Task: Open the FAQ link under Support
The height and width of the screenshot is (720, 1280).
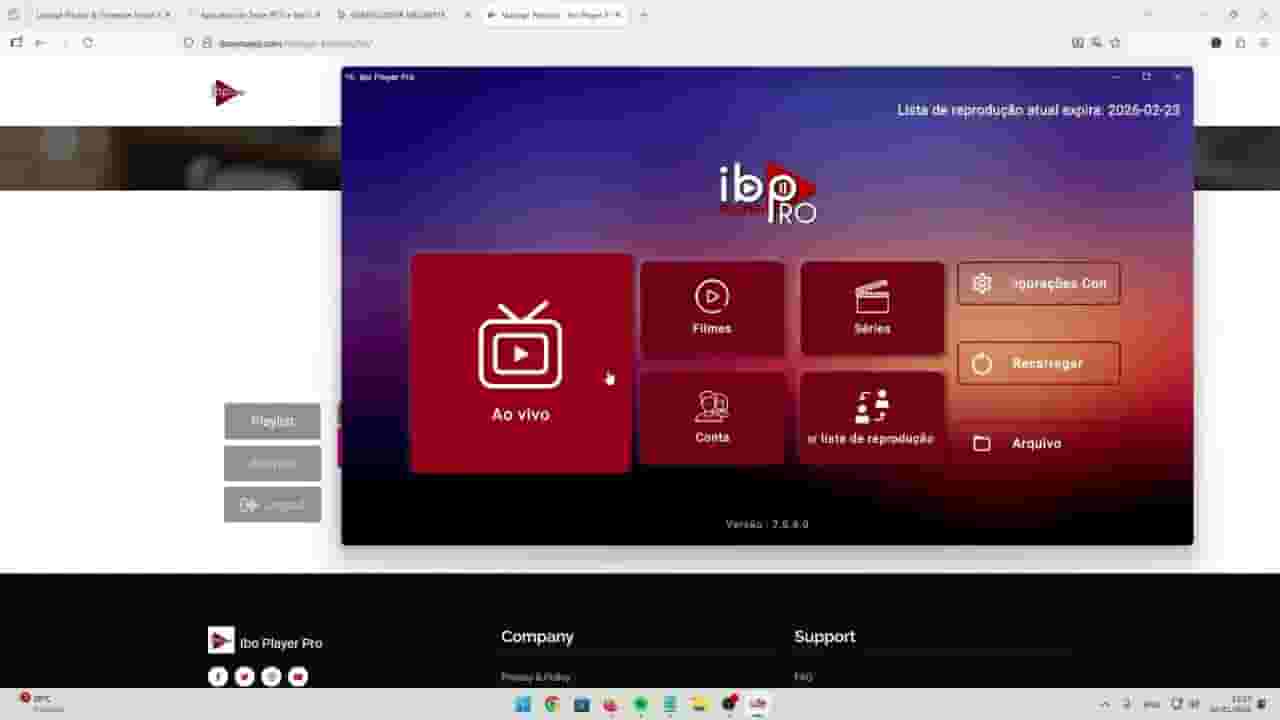Action: 804,677
